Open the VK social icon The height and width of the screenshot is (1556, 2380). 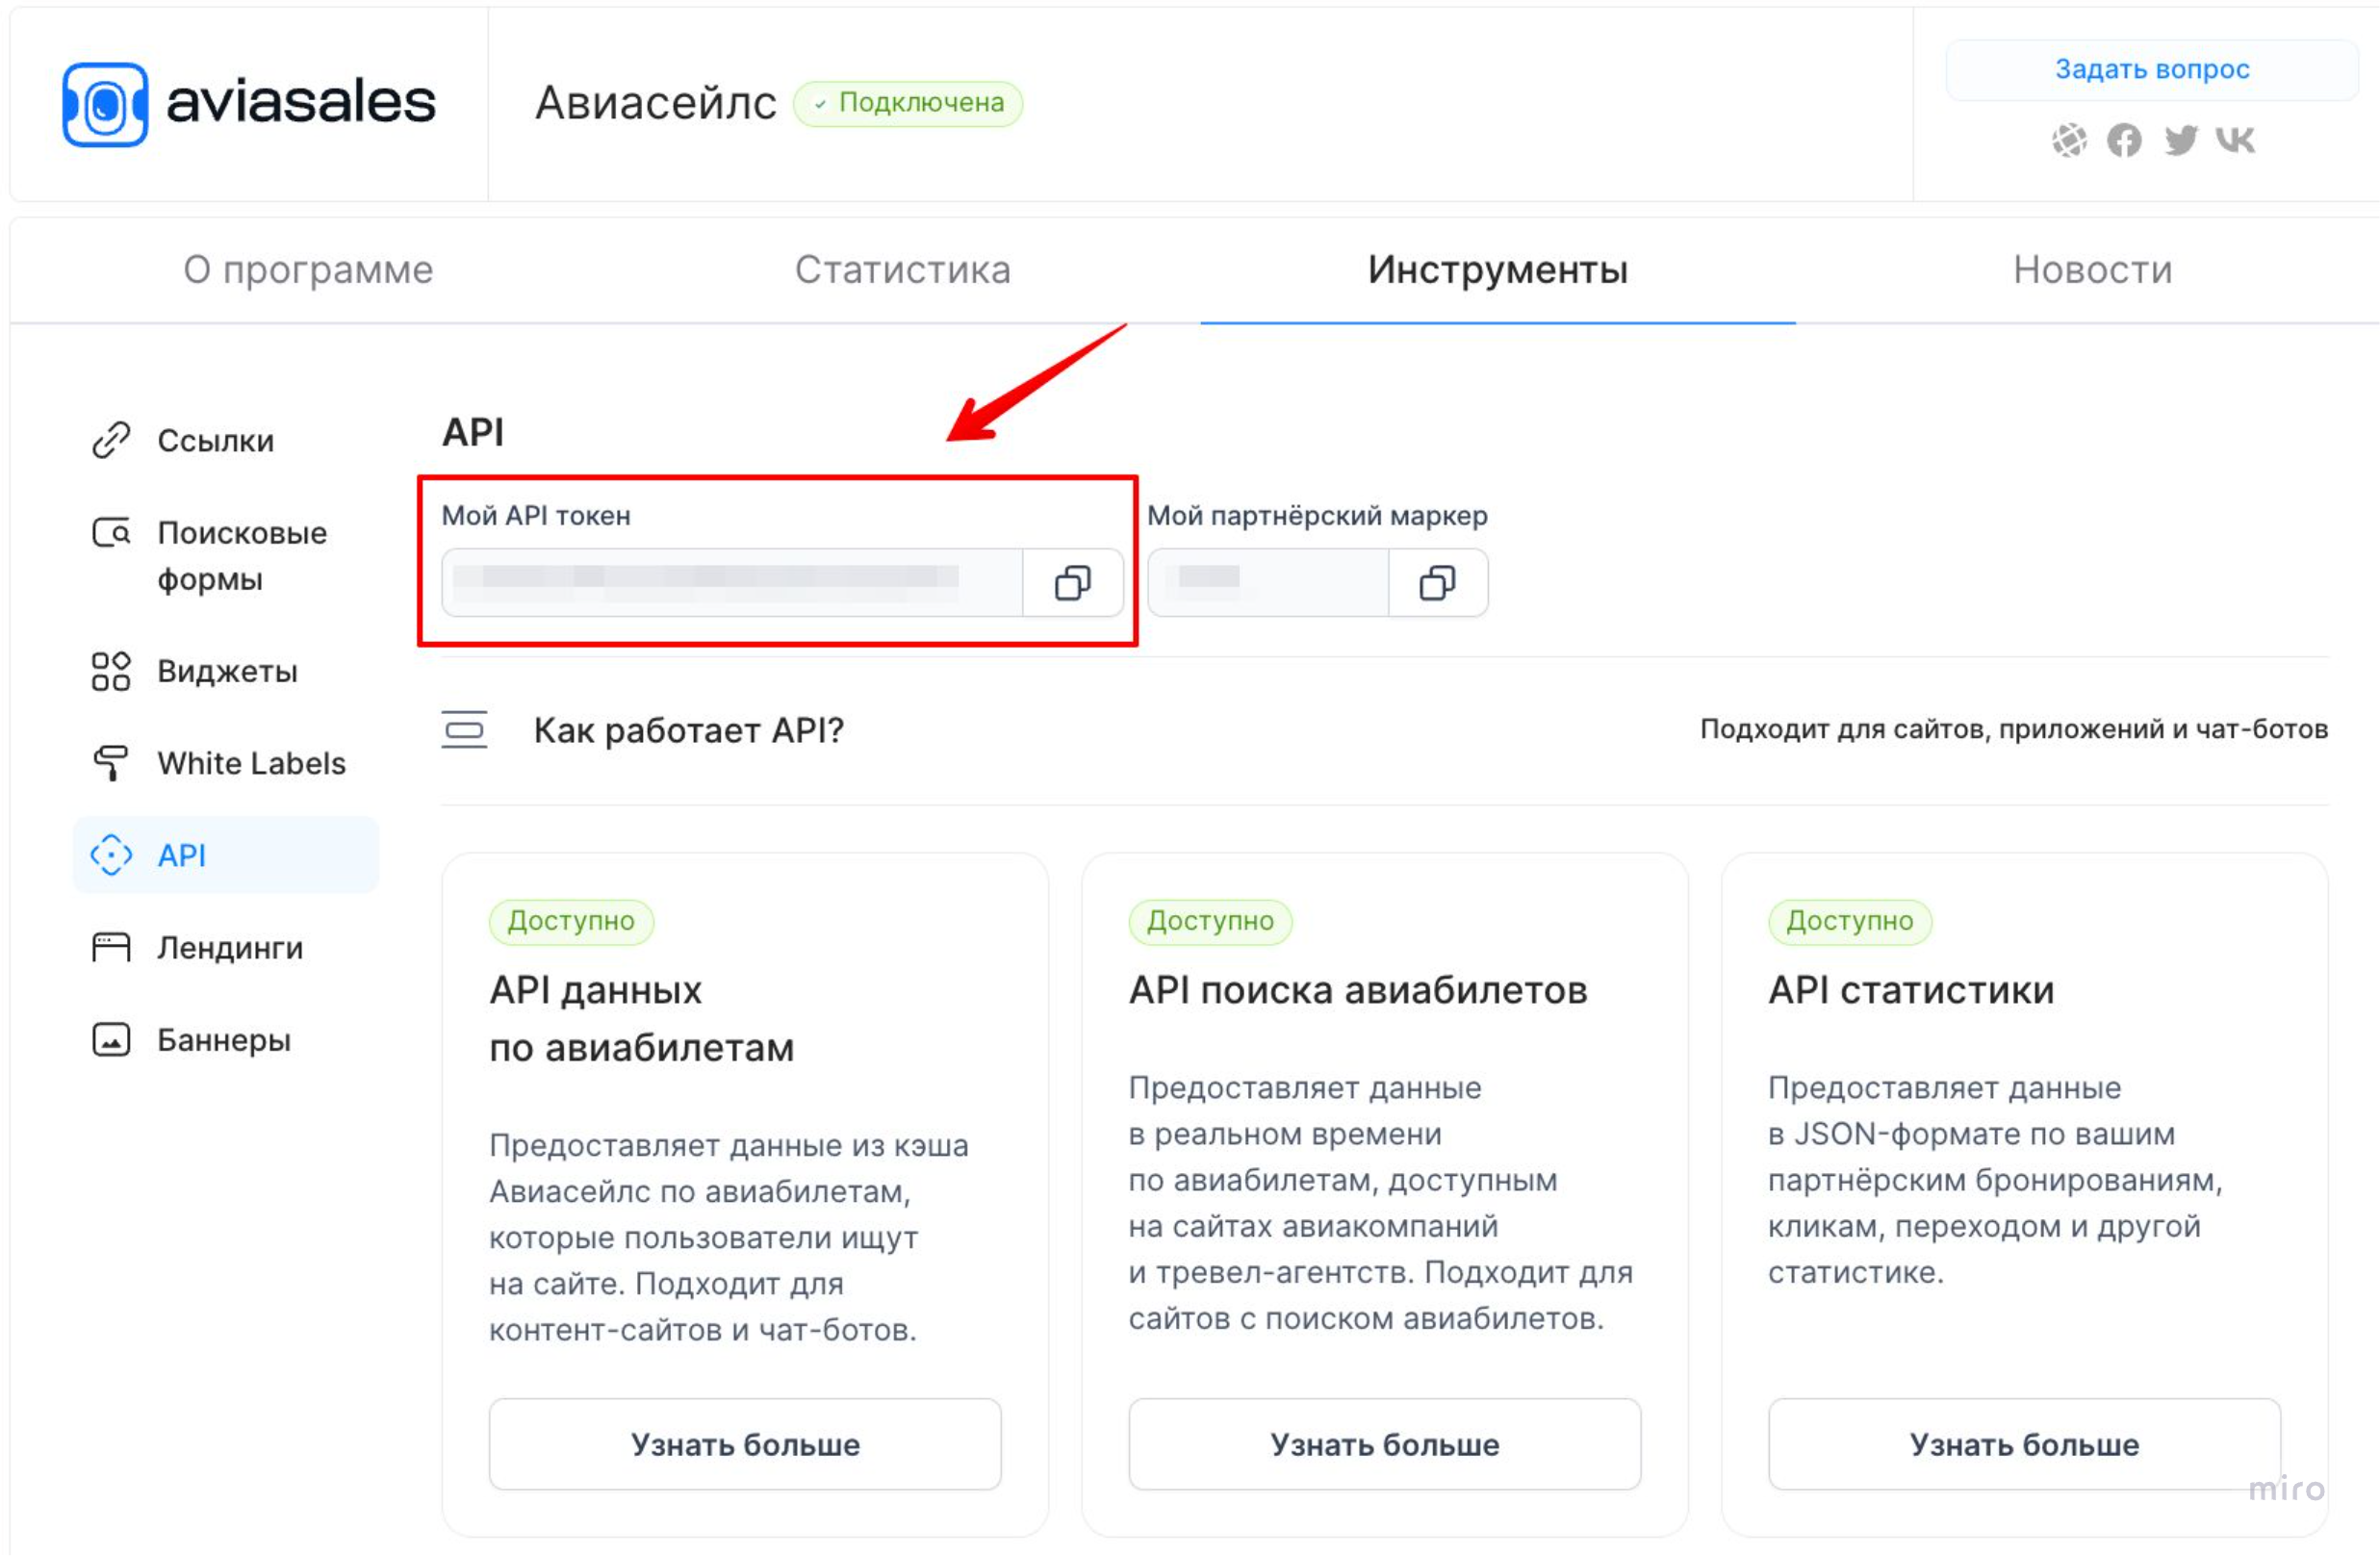pyautogui.click(x=2235, y=140)
